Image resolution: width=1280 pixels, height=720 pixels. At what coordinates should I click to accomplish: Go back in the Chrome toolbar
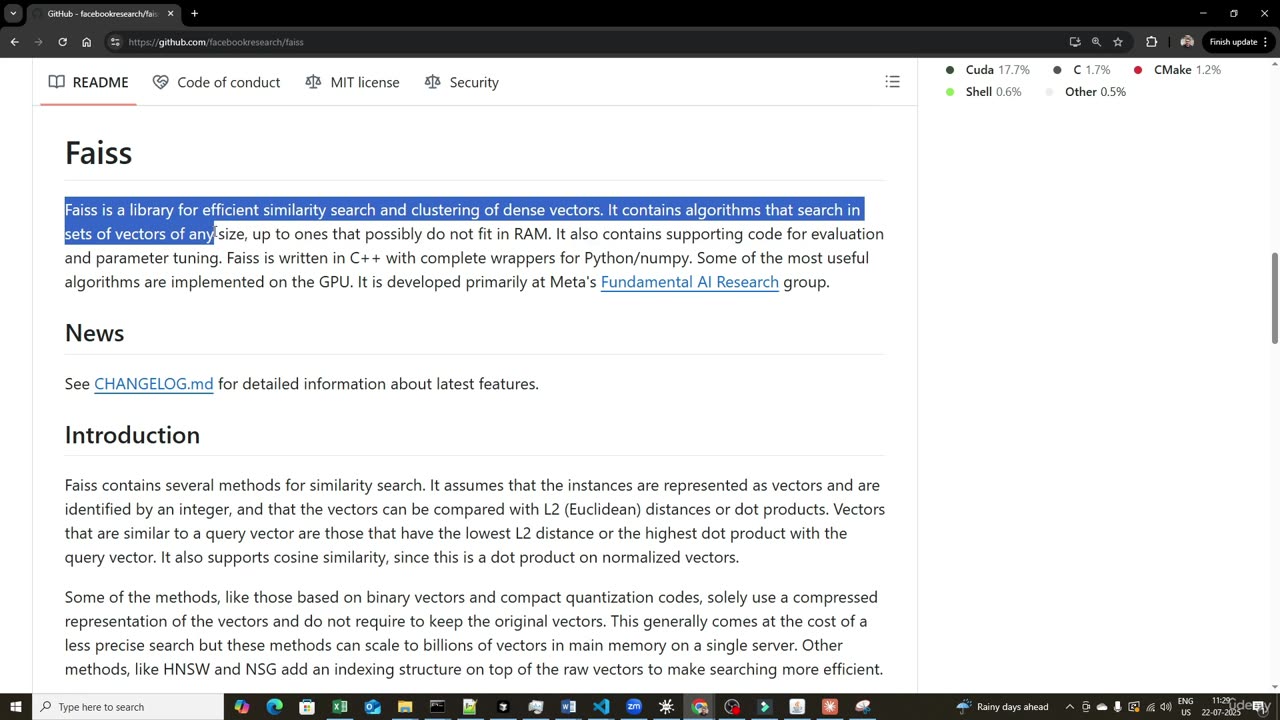point(14,42)
